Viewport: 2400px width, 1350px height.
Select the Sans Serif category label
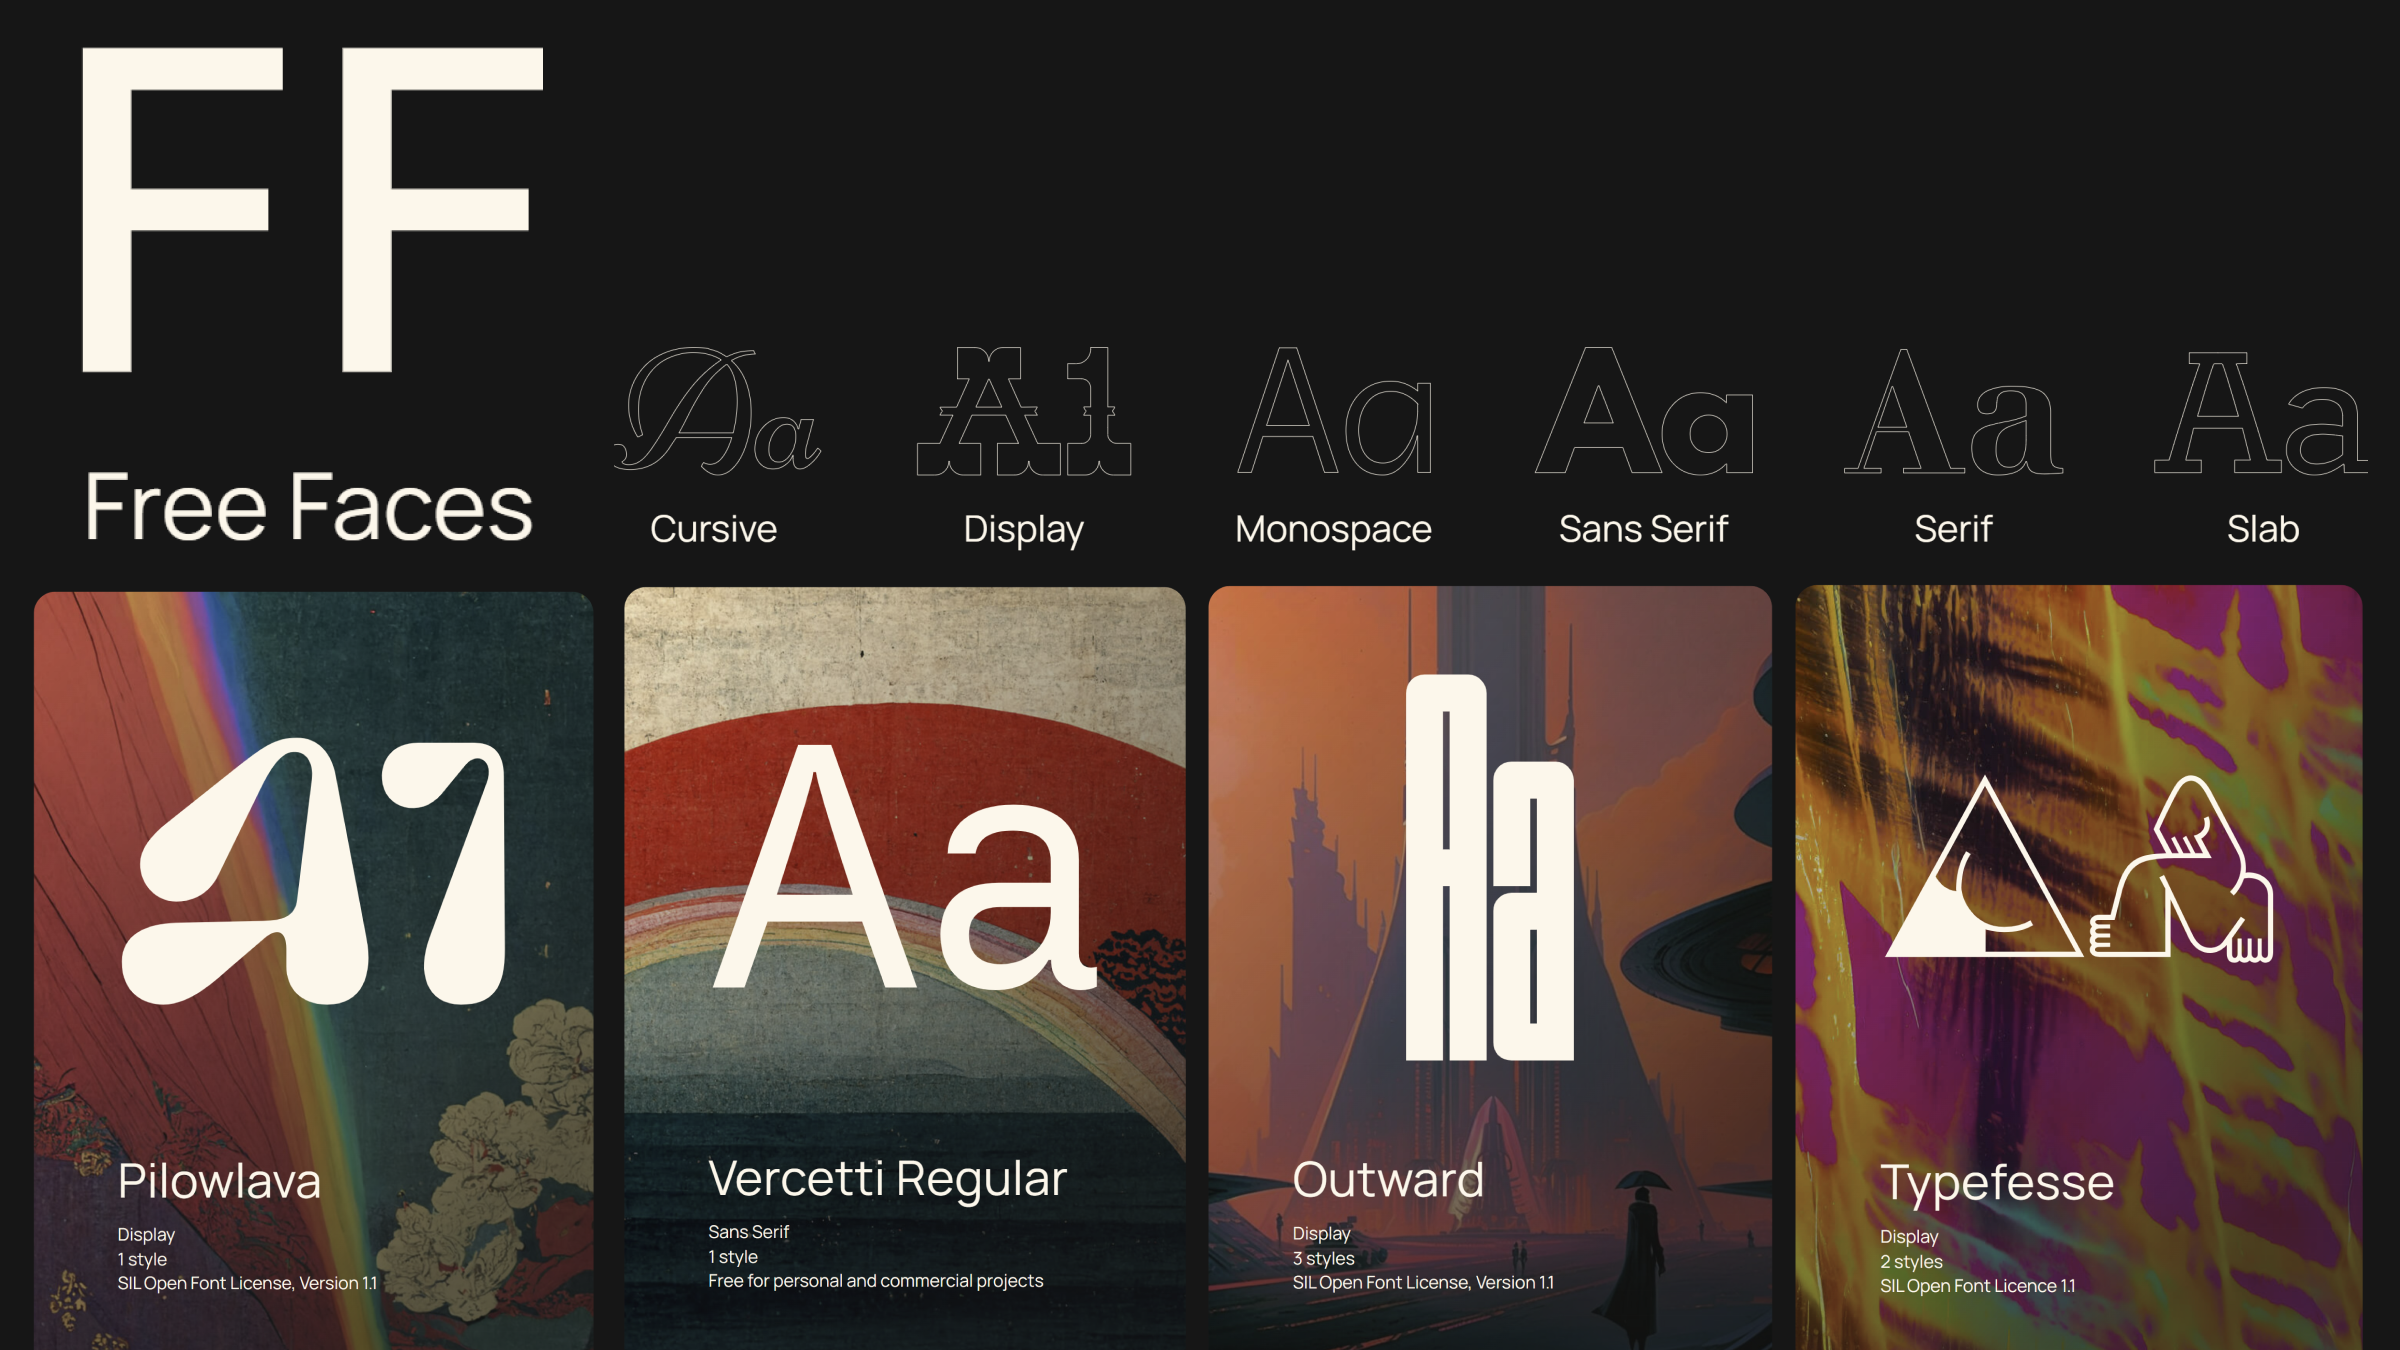click(1643, 529)
